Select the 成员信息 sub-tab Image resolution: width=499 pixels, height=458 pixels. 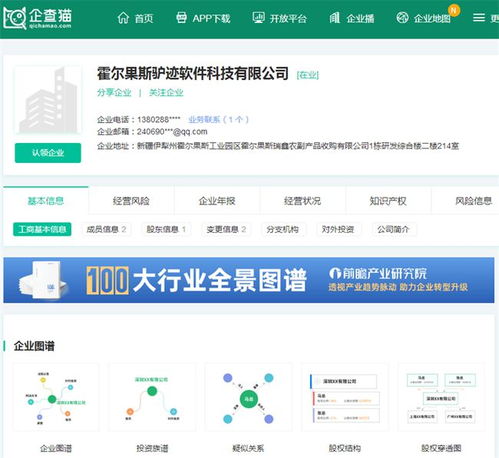pyautogui.click(x=106, y=229)
